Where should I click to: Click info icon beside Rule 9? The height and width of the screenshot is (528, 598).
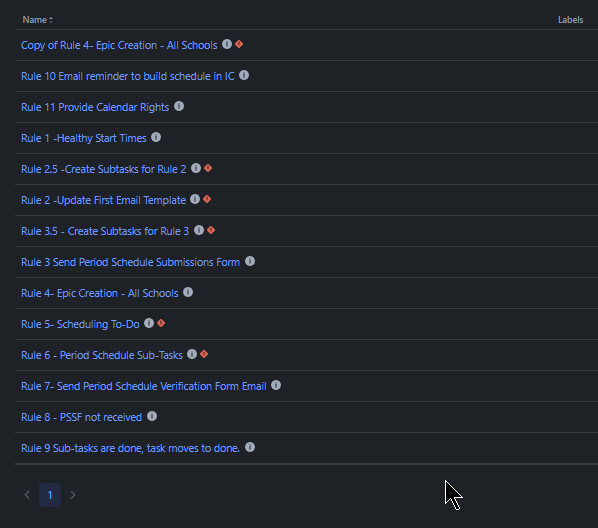(x=250, y=447)
